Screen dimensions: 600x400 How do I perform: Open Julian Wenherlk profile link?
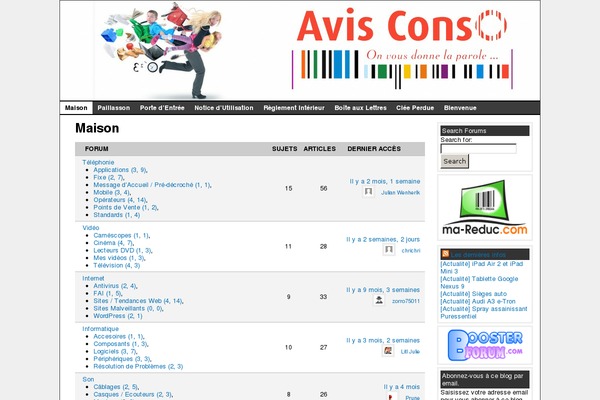[400, 193]
